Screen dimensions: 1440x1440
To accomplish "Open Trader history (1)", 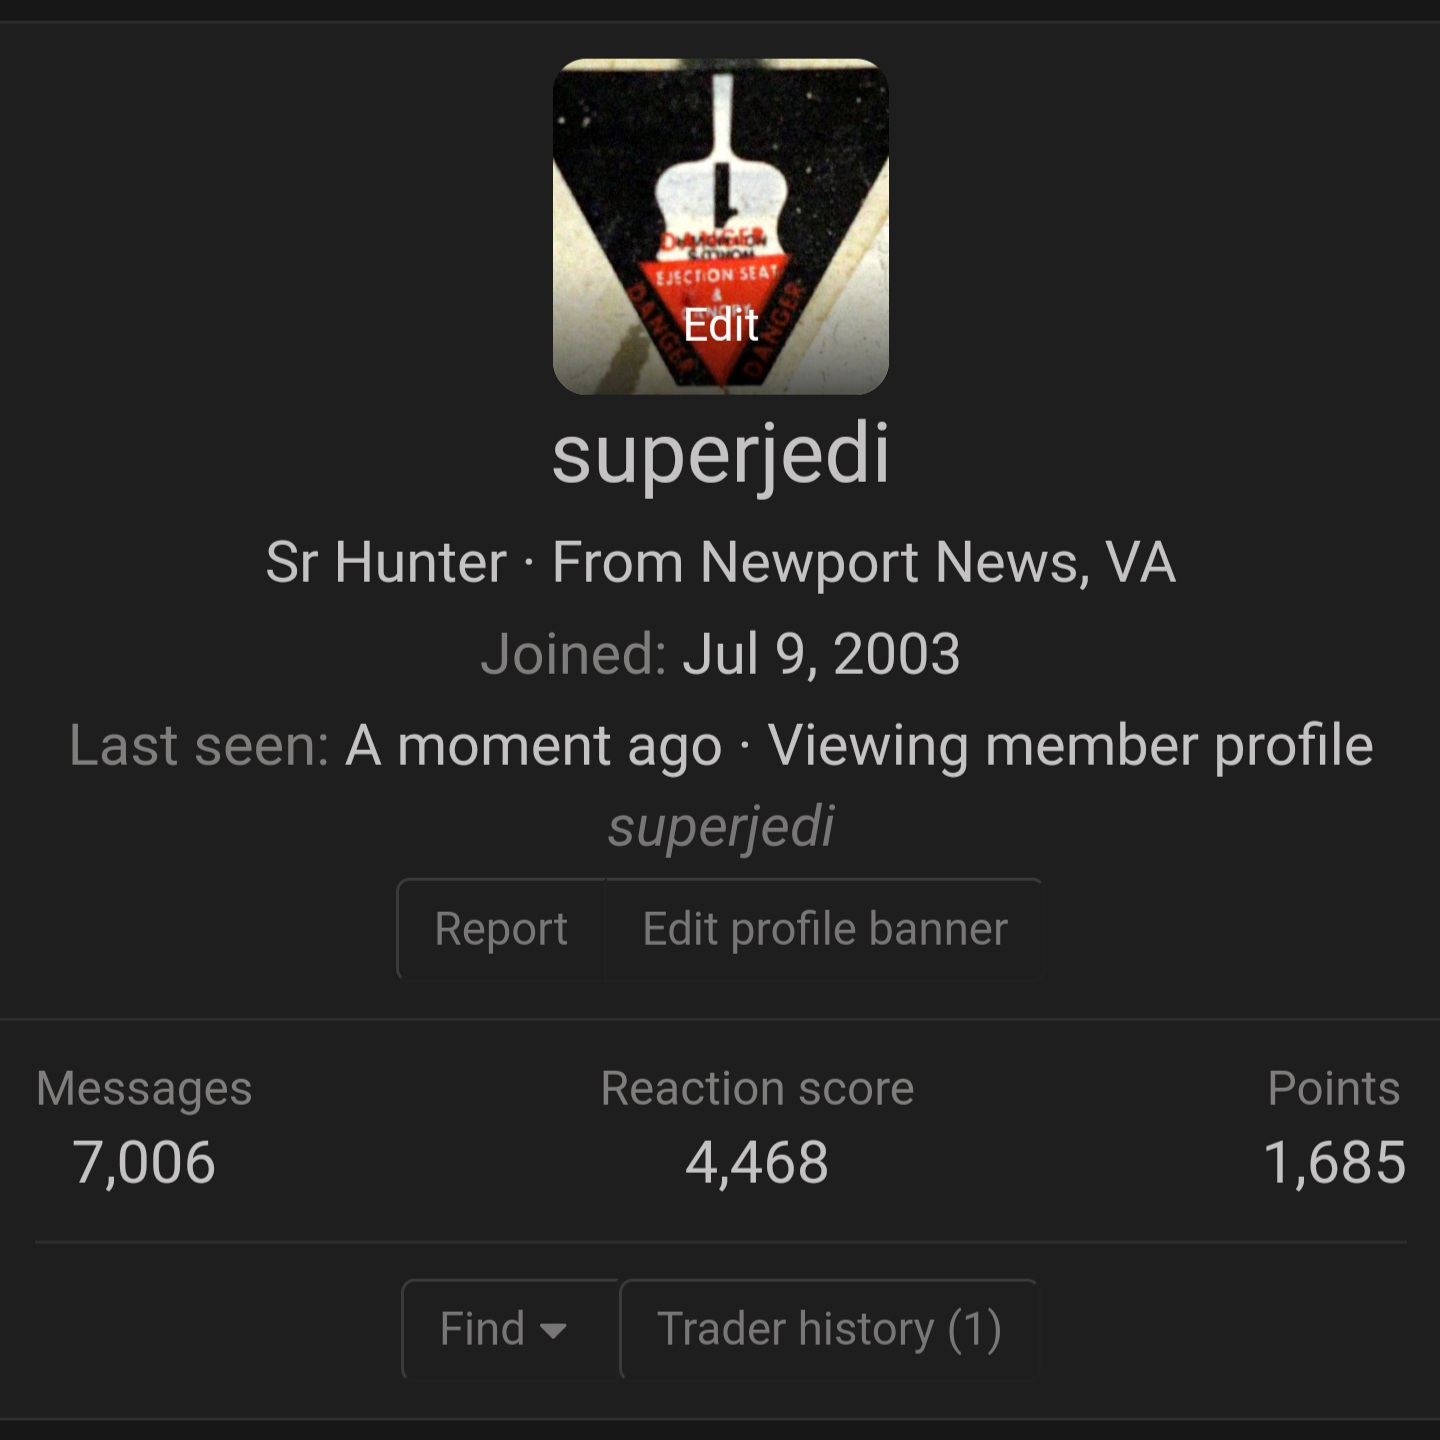I will pos(829,1329).
